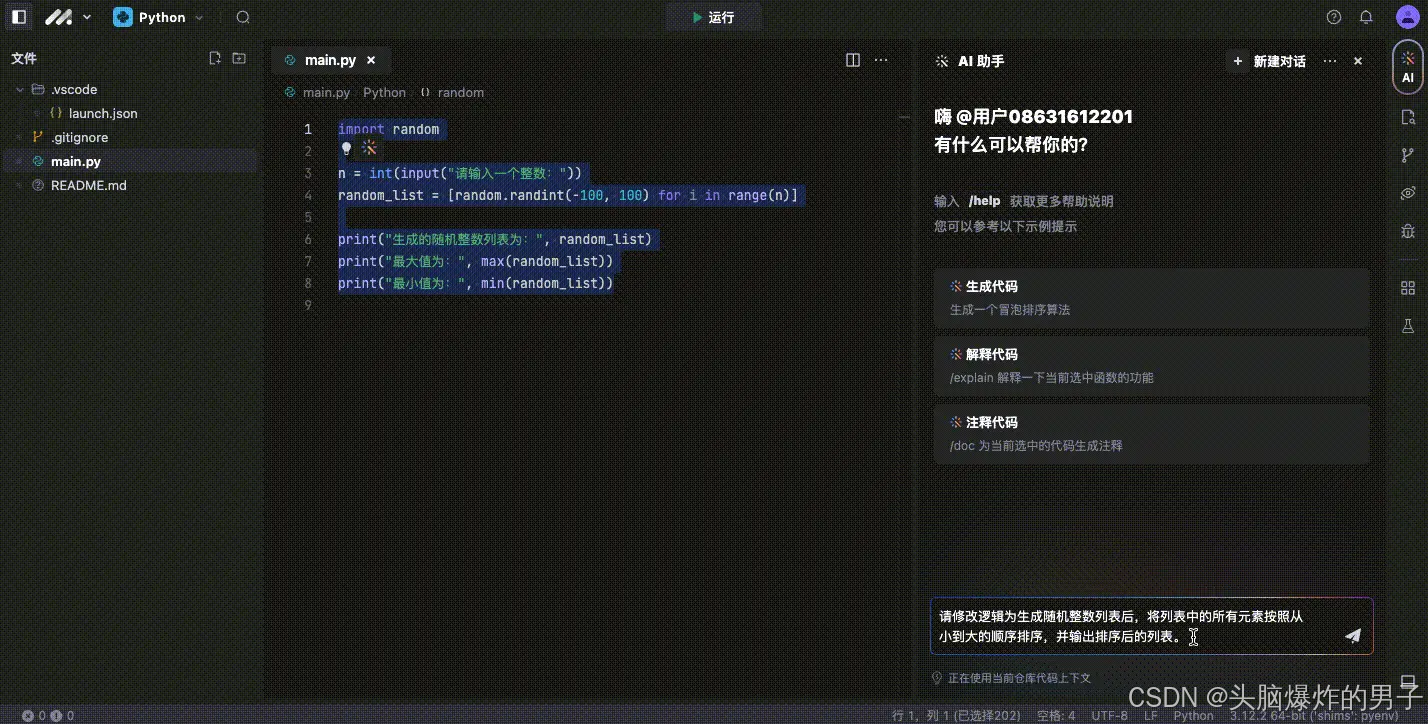This screenshot has width=1428, height=724.
Task: Open the Python environment dropdown in top bar
Action: pos(199,17)
